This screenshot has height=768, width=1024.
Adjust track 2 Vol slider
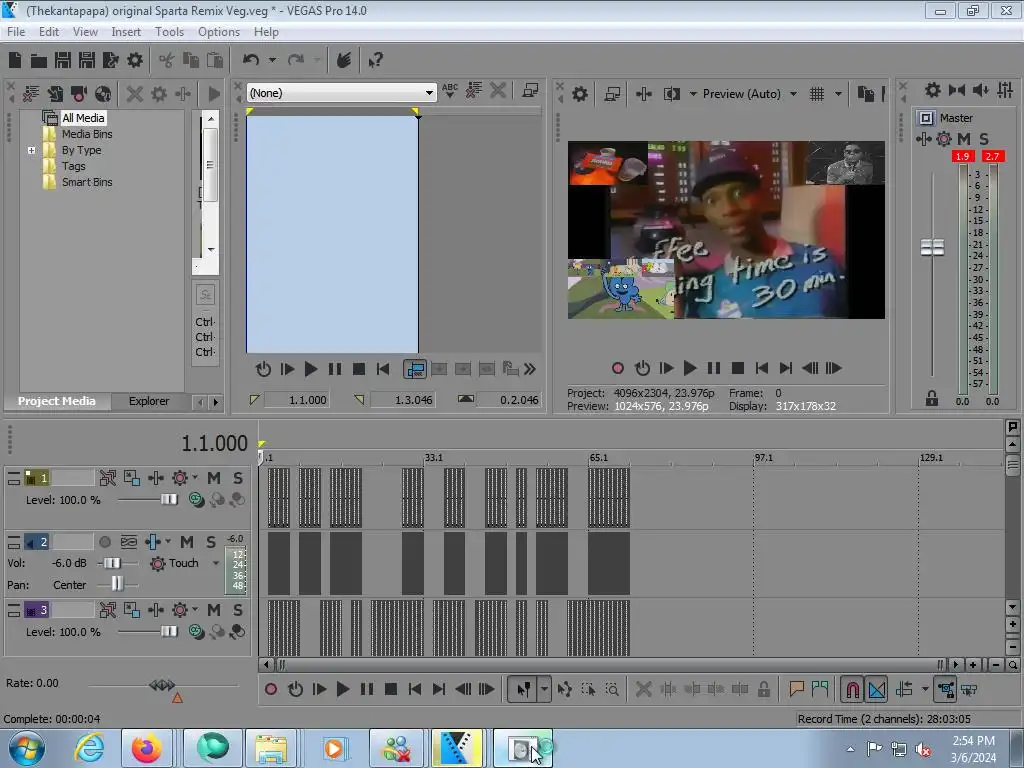point(112,563)
